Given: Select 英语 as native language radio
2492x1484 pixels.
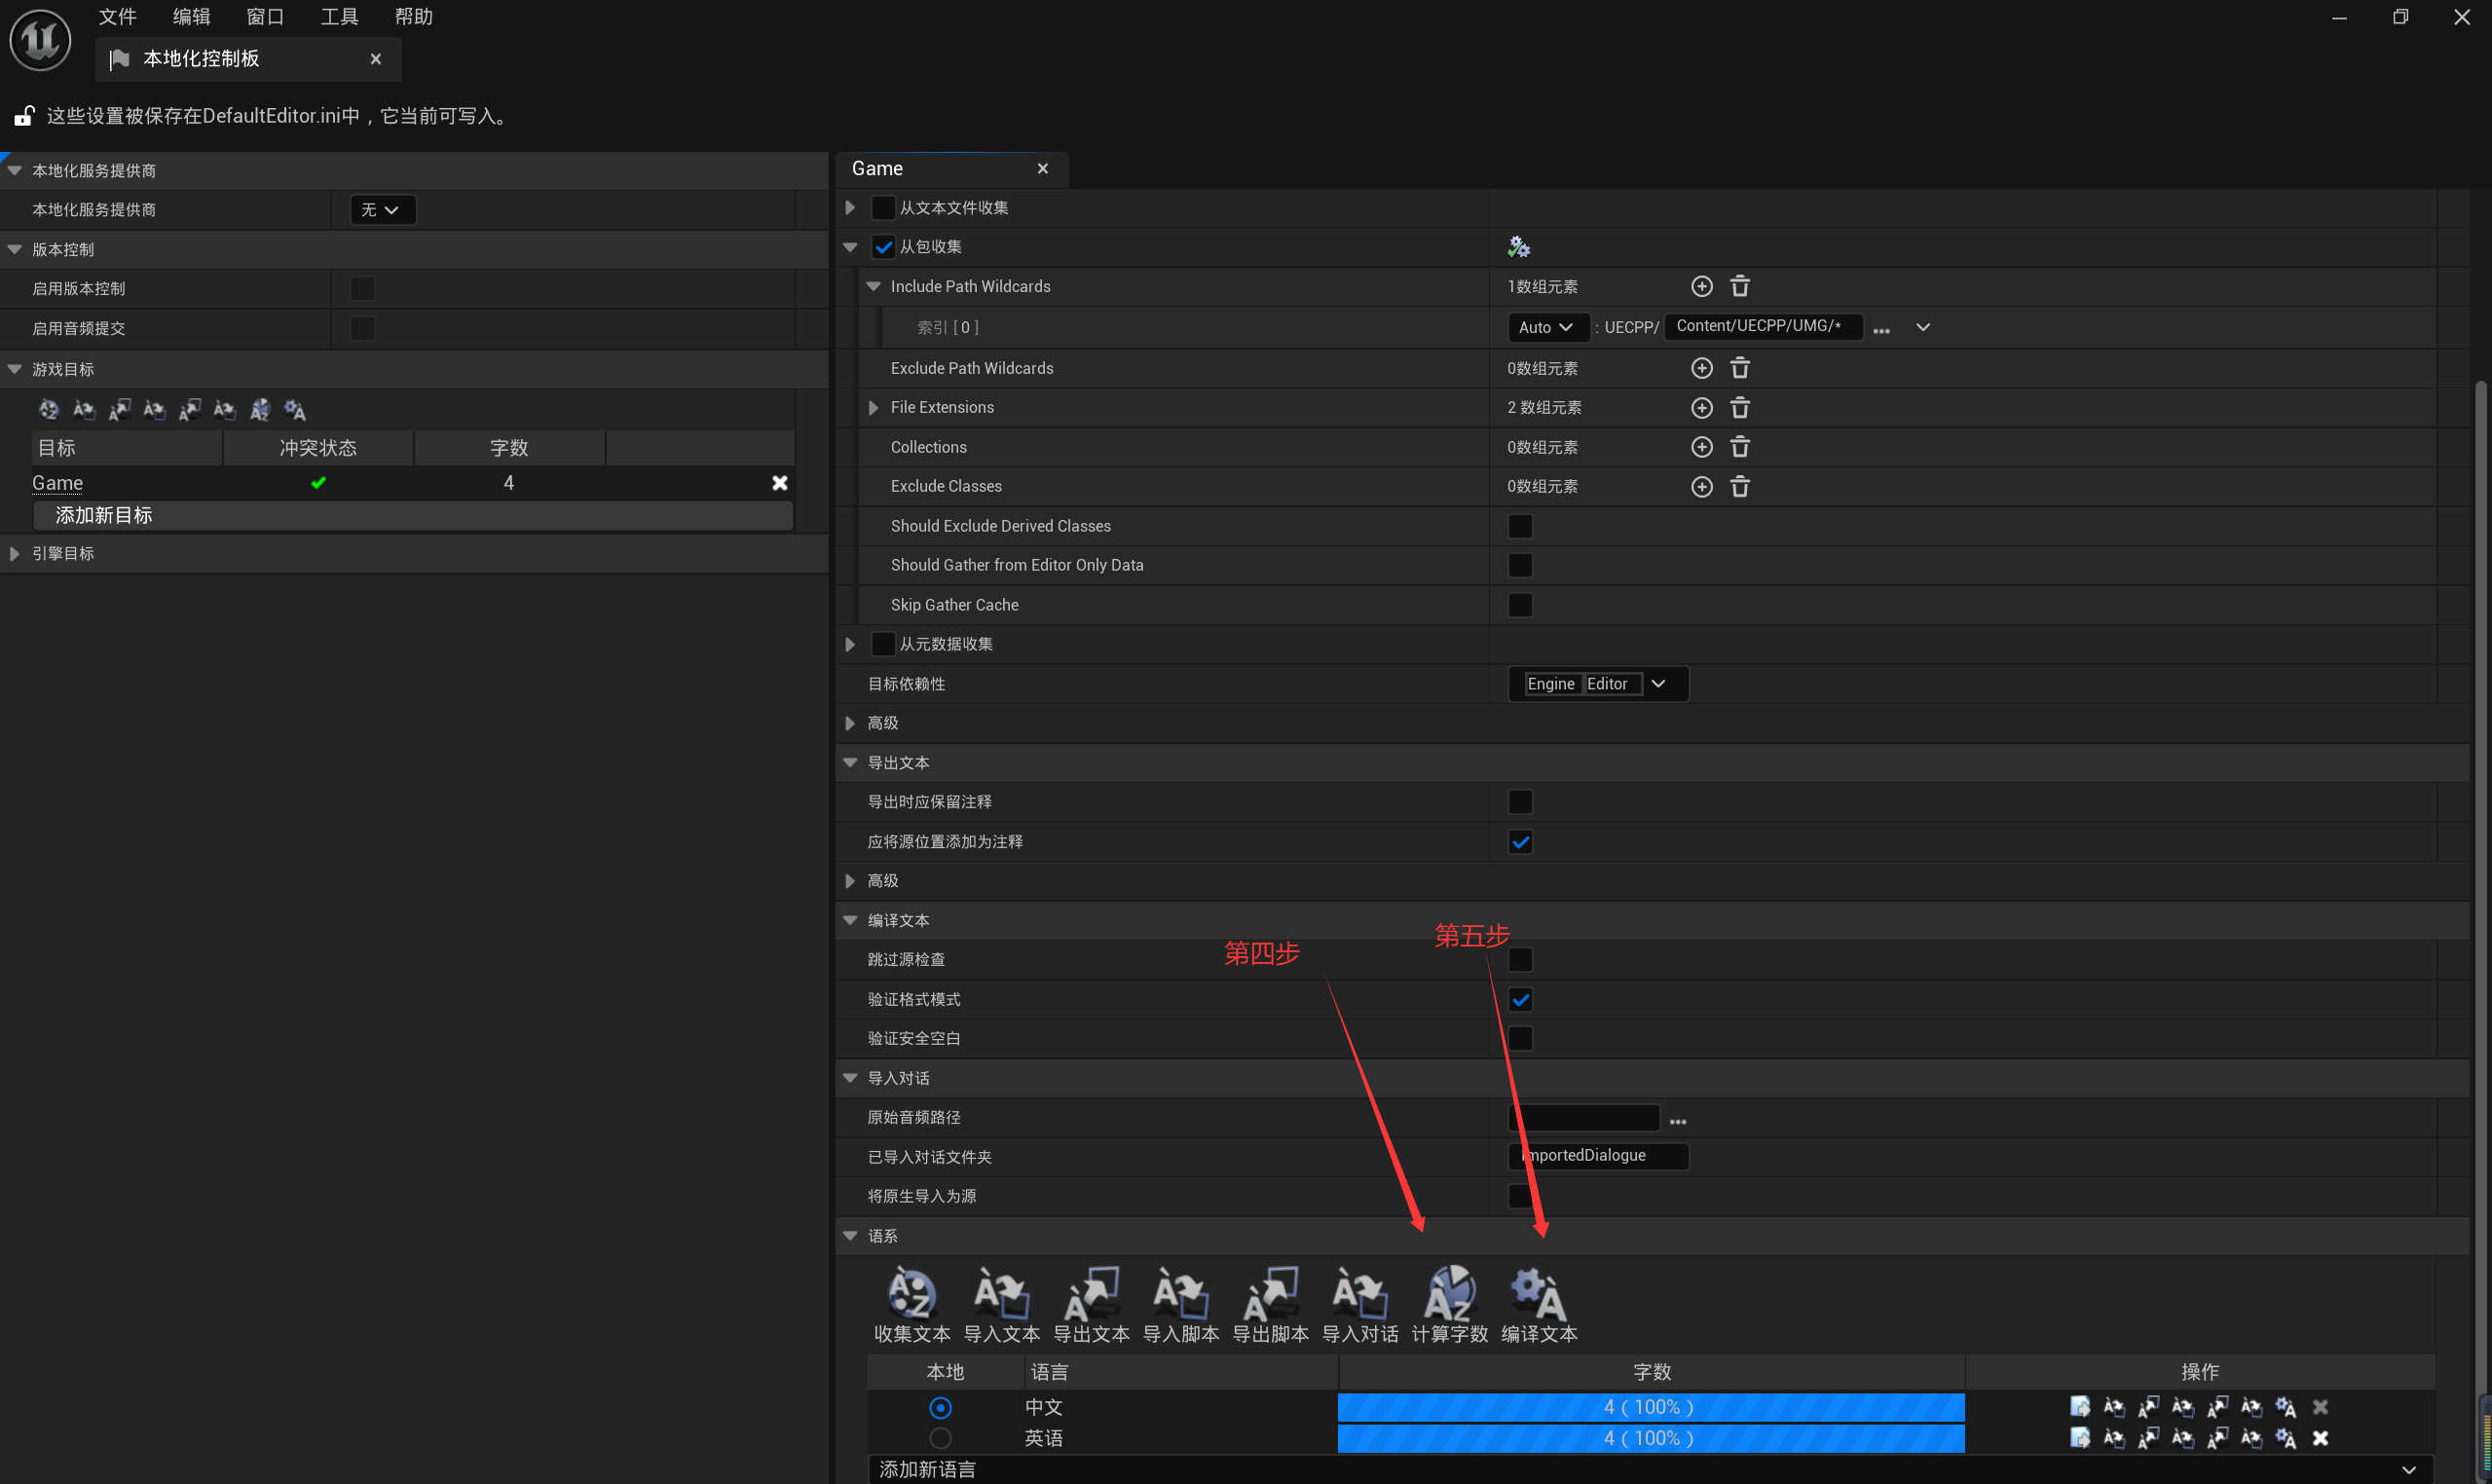Looking at the screenshot, I should point(940,1438).
